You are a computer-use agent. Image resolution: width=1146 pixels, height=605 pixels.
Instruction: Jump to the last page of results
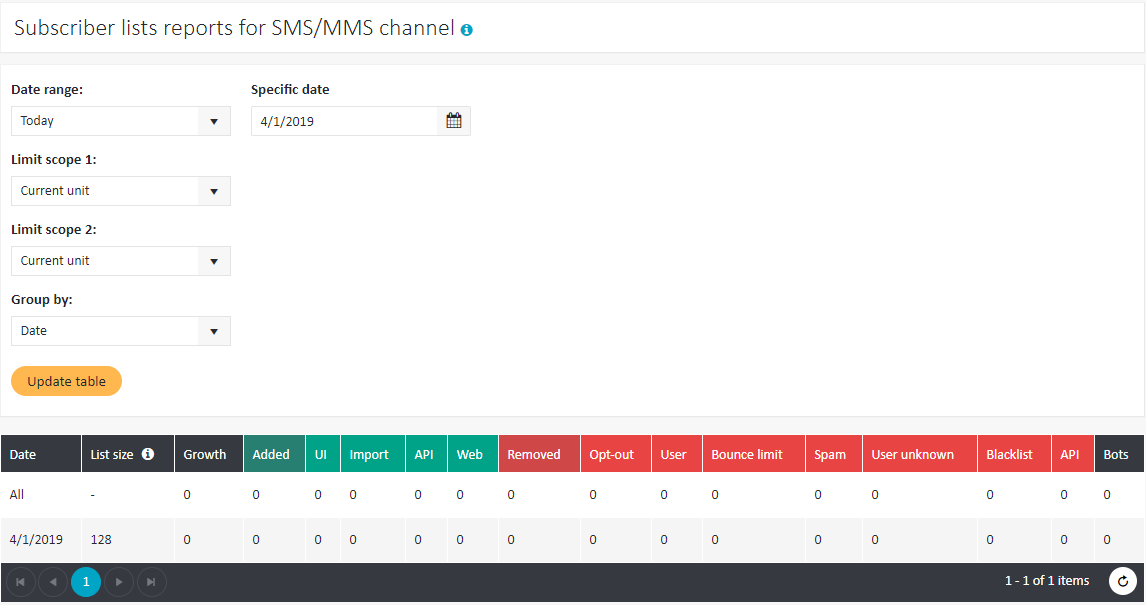coord(151,581)
